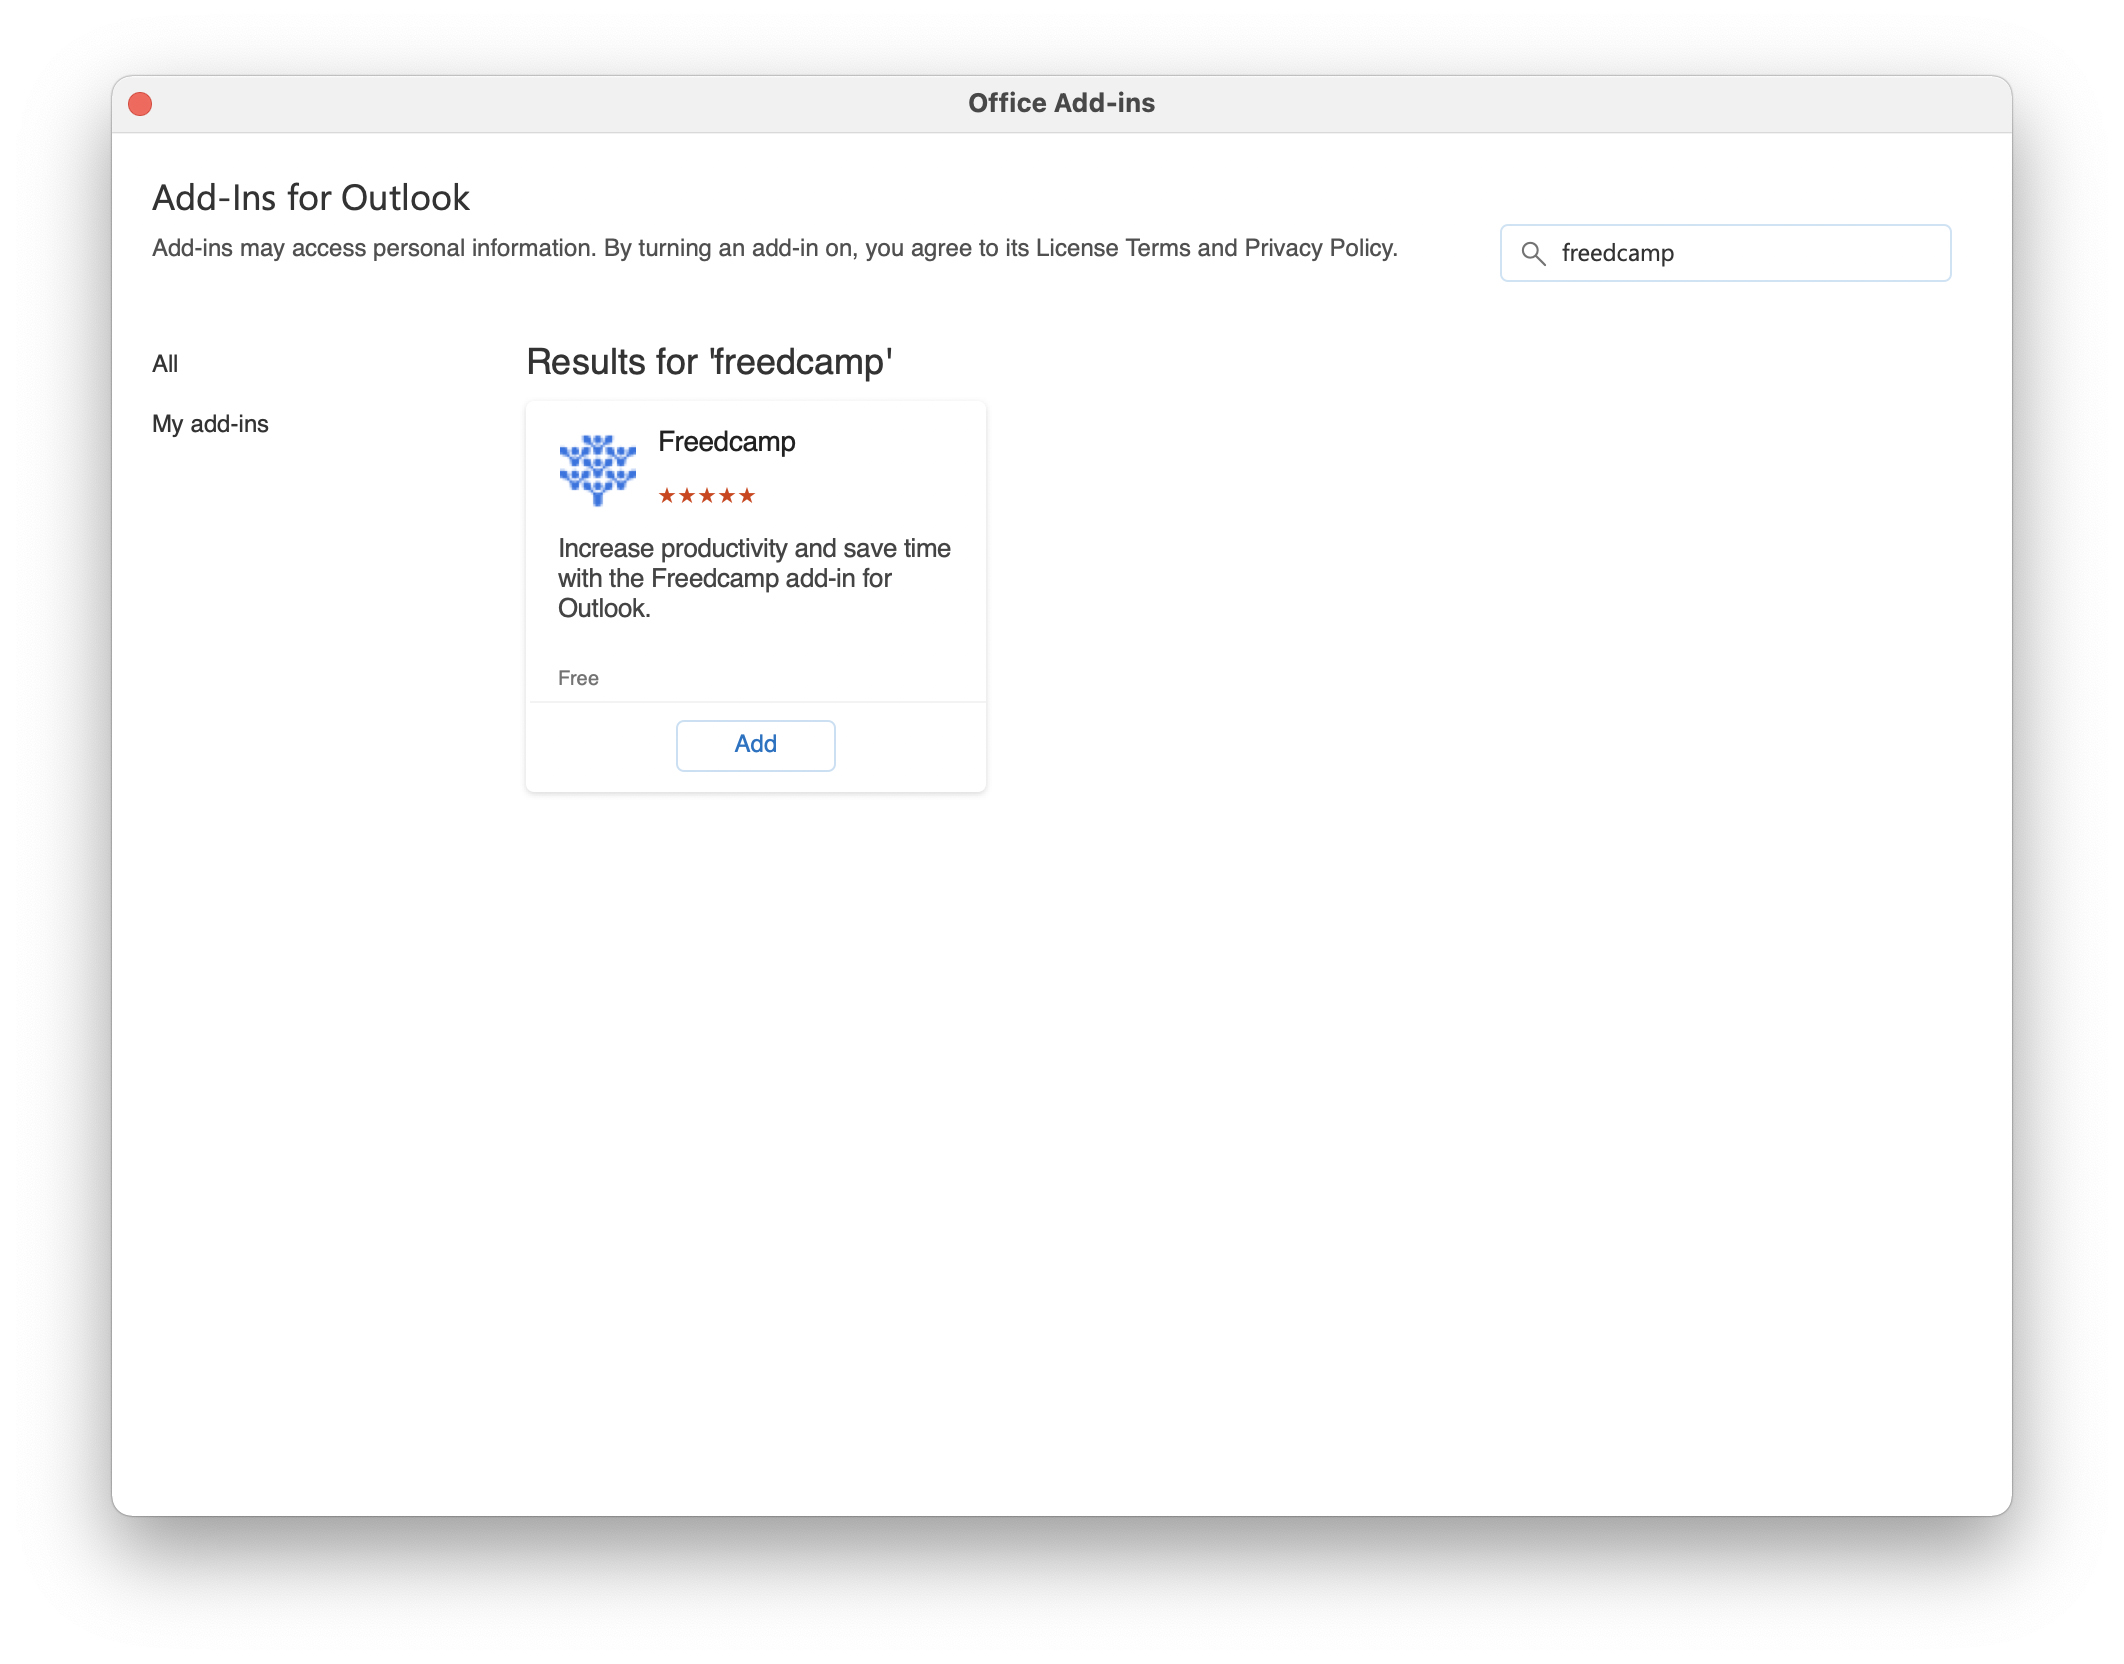Click the first rating star
Image resolution: width=2124 pixels, height=1664 pixels.
point(667,496)
